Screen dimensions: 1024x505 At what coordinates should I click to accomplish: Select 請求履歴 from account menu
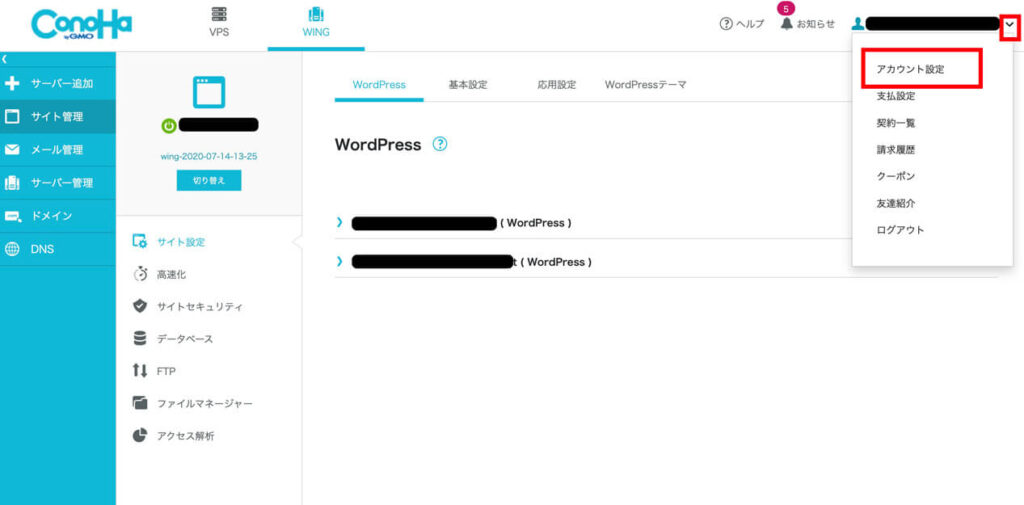(895, 150)
